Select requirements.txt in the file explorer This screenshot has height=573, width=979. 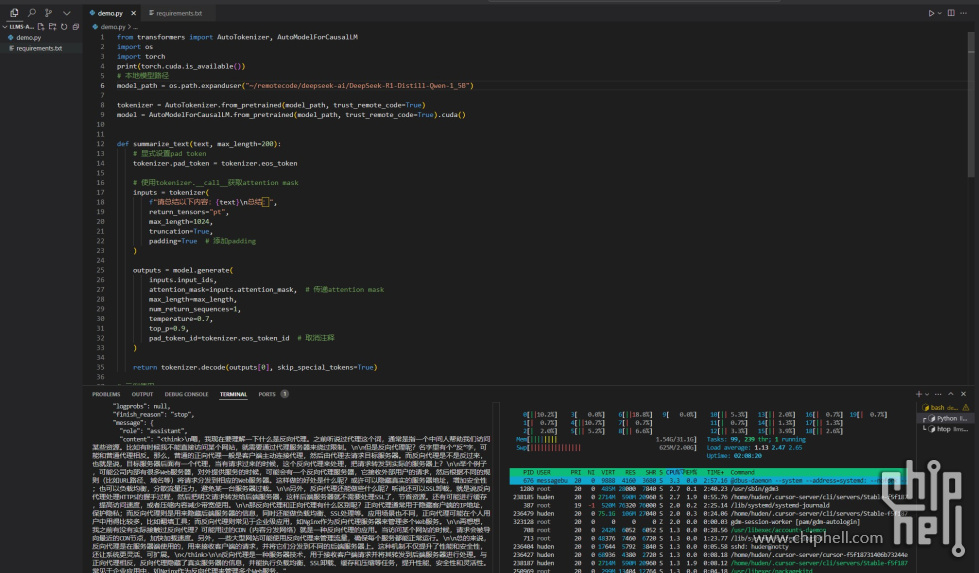[x=41, y=48]
